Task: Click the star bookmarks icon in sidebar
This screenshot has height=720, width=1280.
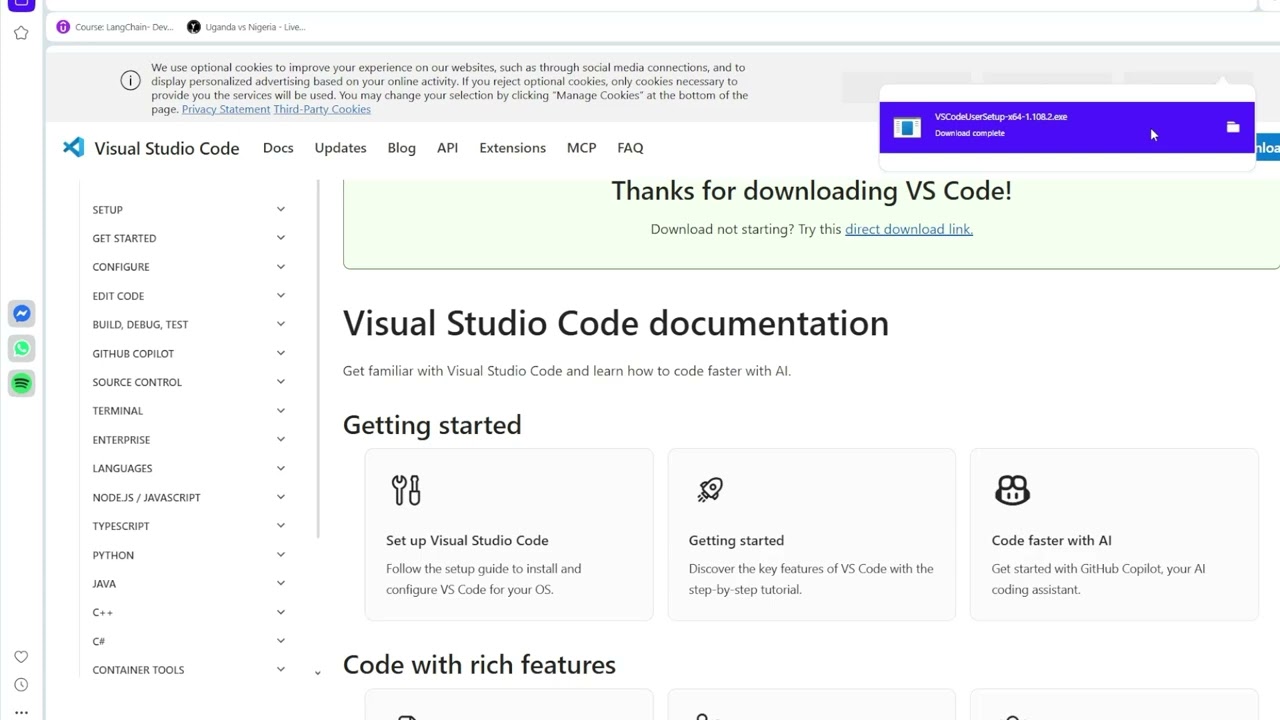Action: [21, 33]
